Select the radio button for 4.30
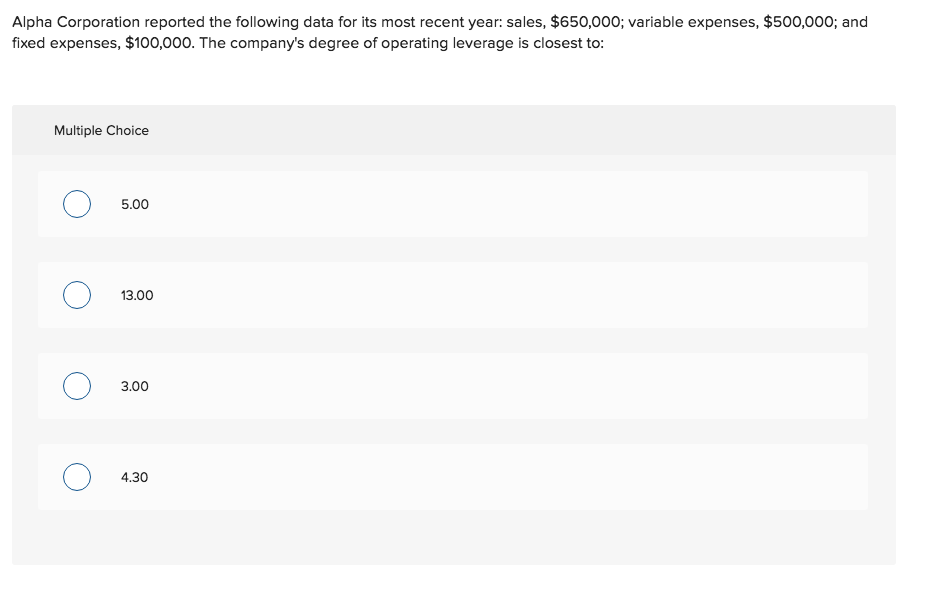935x602 pixels. [x=77, y=477]
